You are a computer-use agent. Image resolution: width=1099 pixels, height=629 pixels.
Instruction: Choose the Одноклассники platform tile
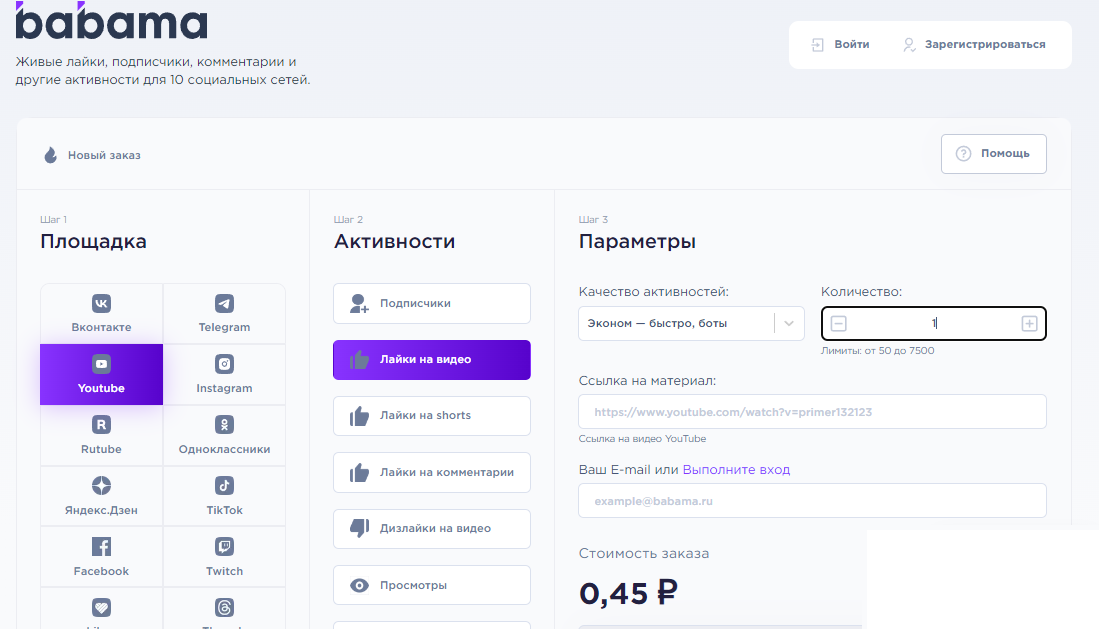pos(224,435)
